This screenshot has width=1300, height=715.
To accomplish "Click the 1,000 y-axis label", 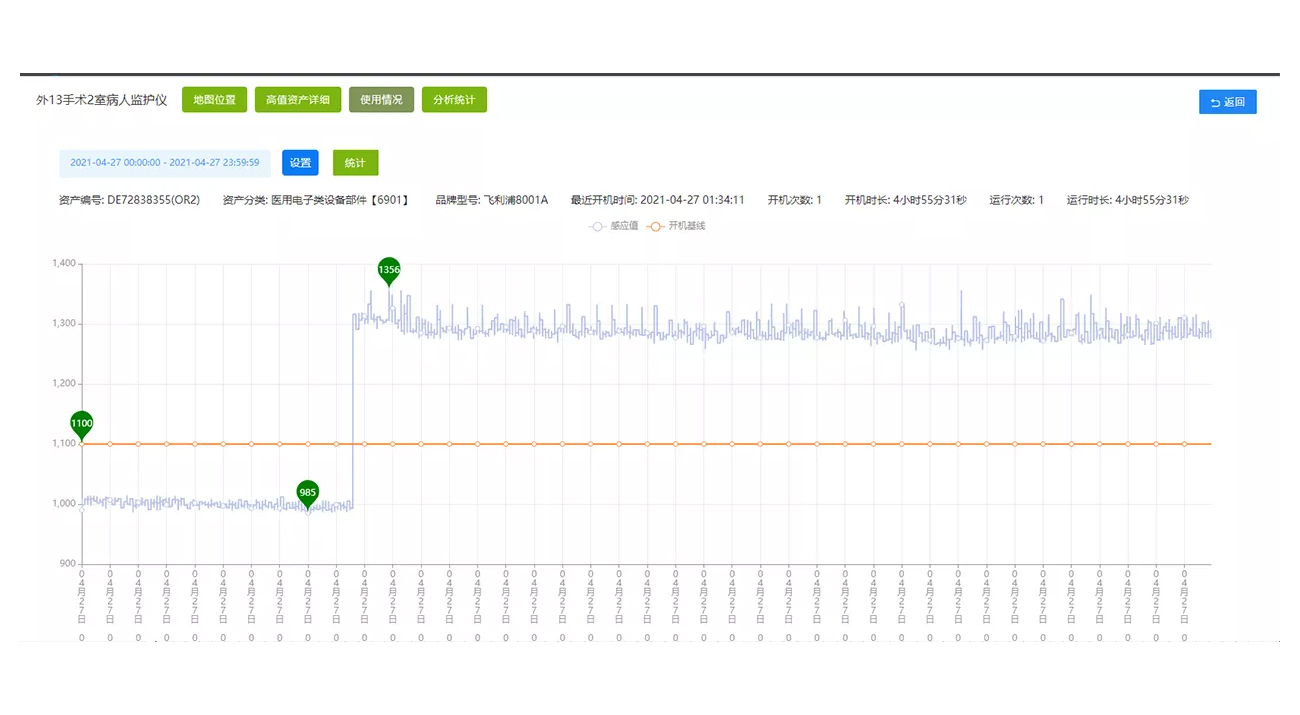I will (x=64, y=504).
